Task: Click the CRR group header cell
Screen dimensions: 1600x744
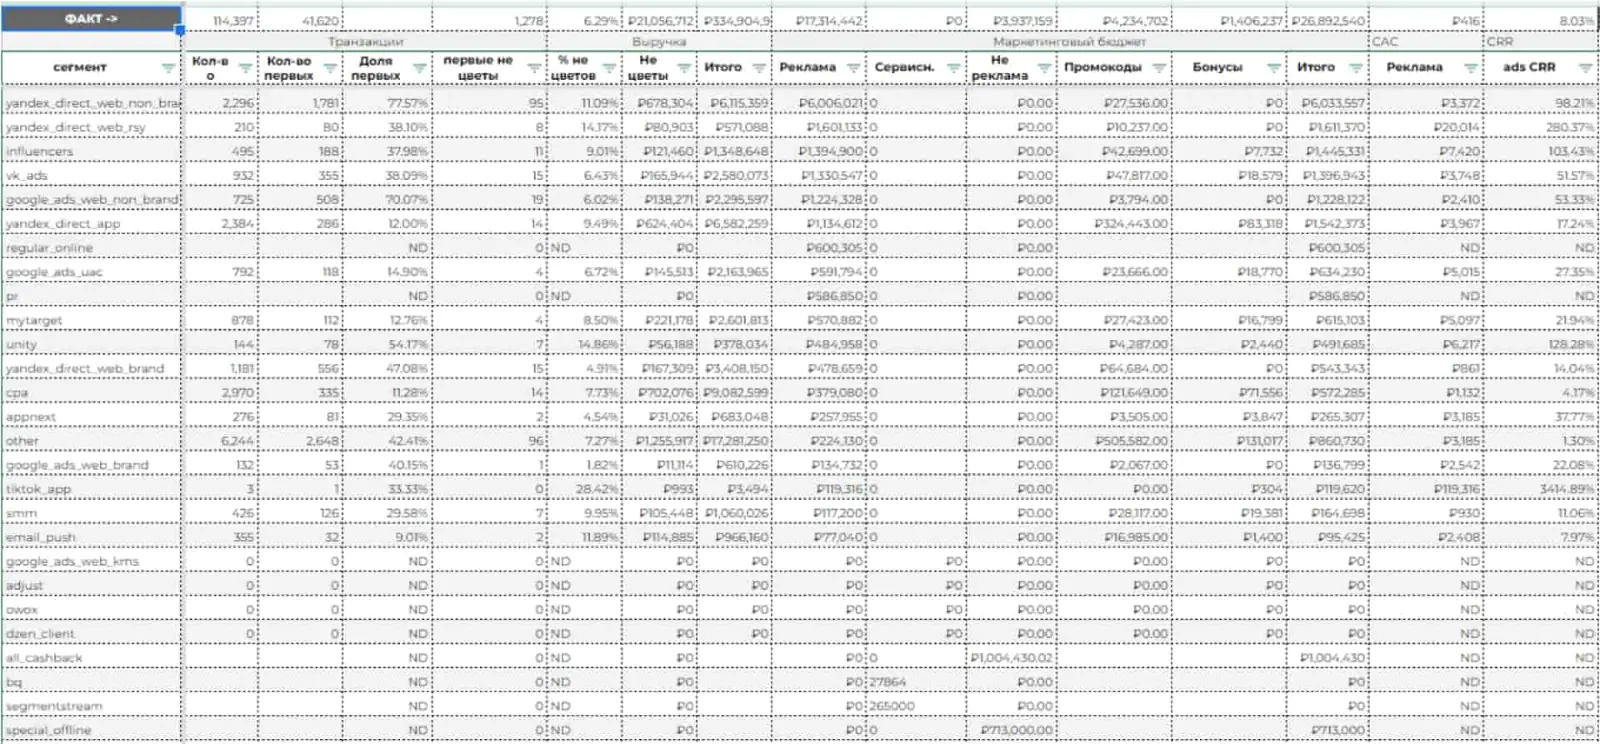Action: 1540,42
